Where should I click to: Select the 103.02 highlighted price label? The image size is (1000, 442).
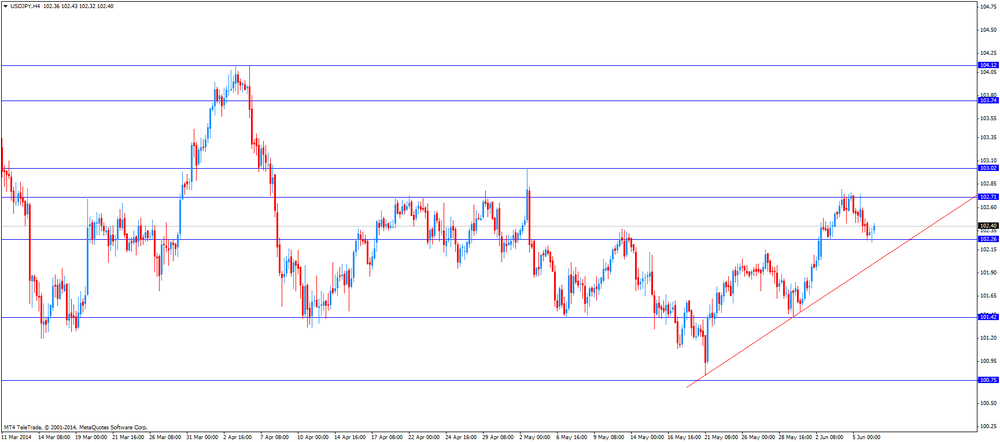coord(987,168)
